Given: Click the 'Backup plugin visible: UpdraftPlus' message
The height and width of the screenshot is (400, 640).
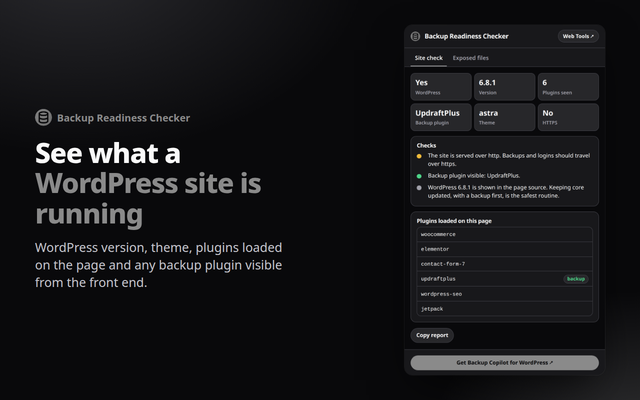Looking at the screenshot, I should [x=473, y=176].
